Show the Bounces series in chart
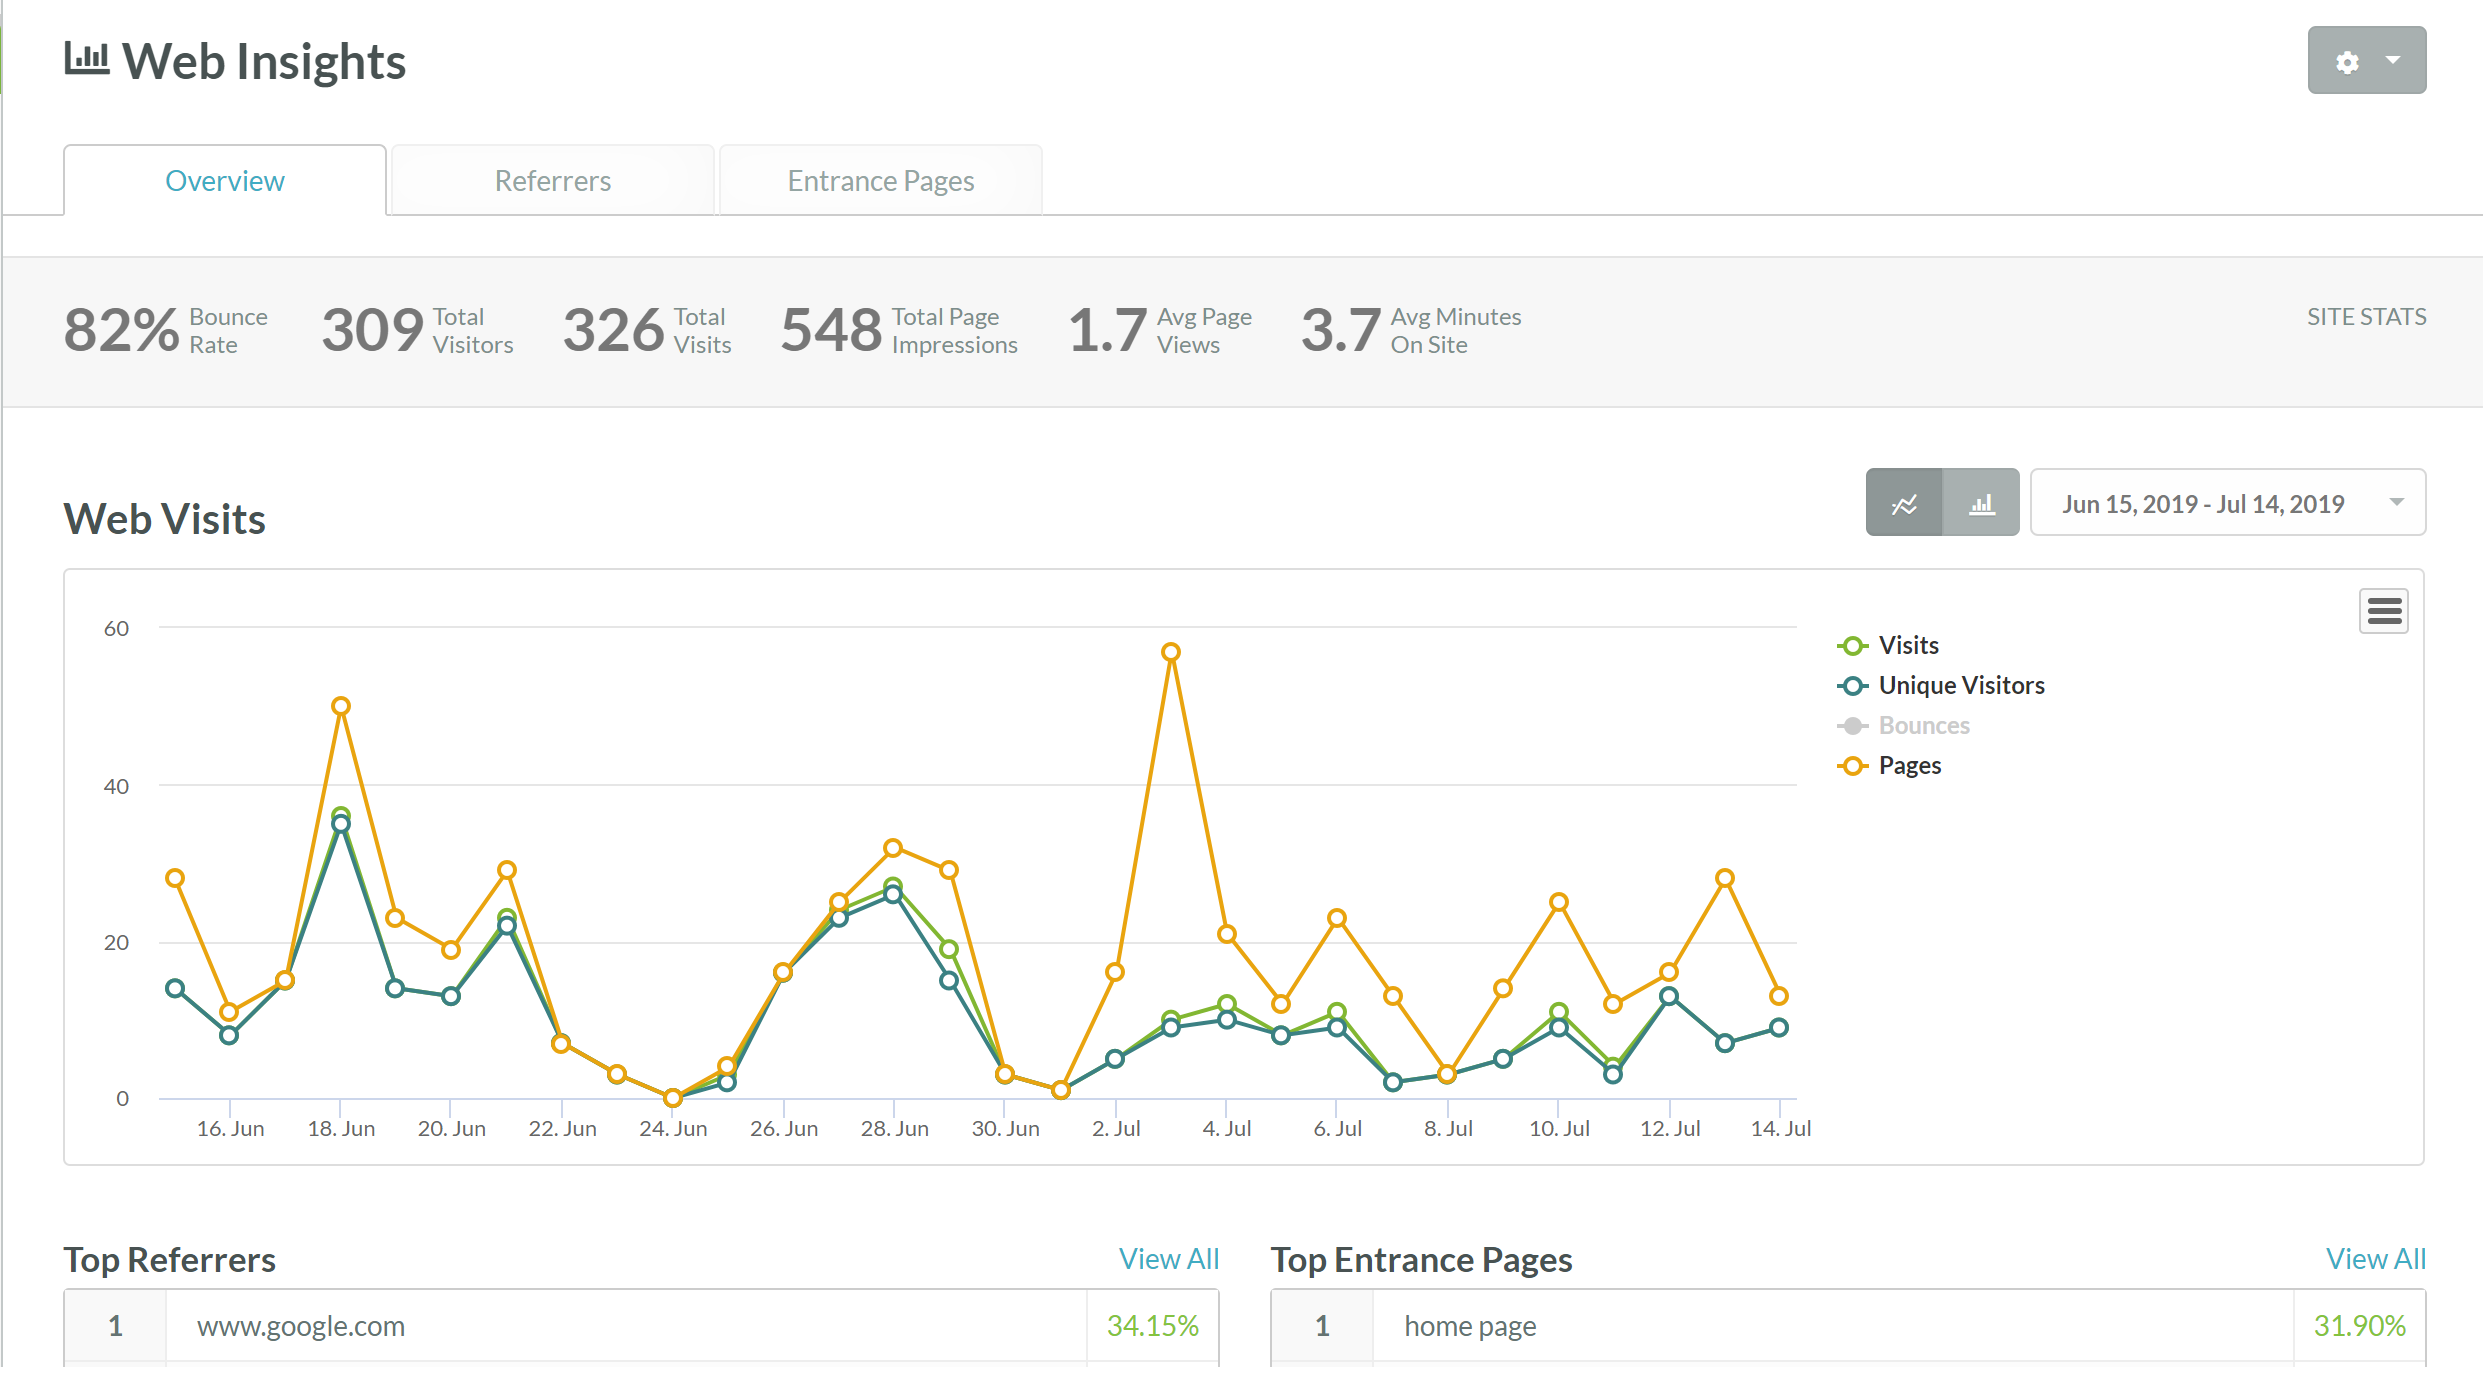2486x1374 pixels. coord(1923,726)
